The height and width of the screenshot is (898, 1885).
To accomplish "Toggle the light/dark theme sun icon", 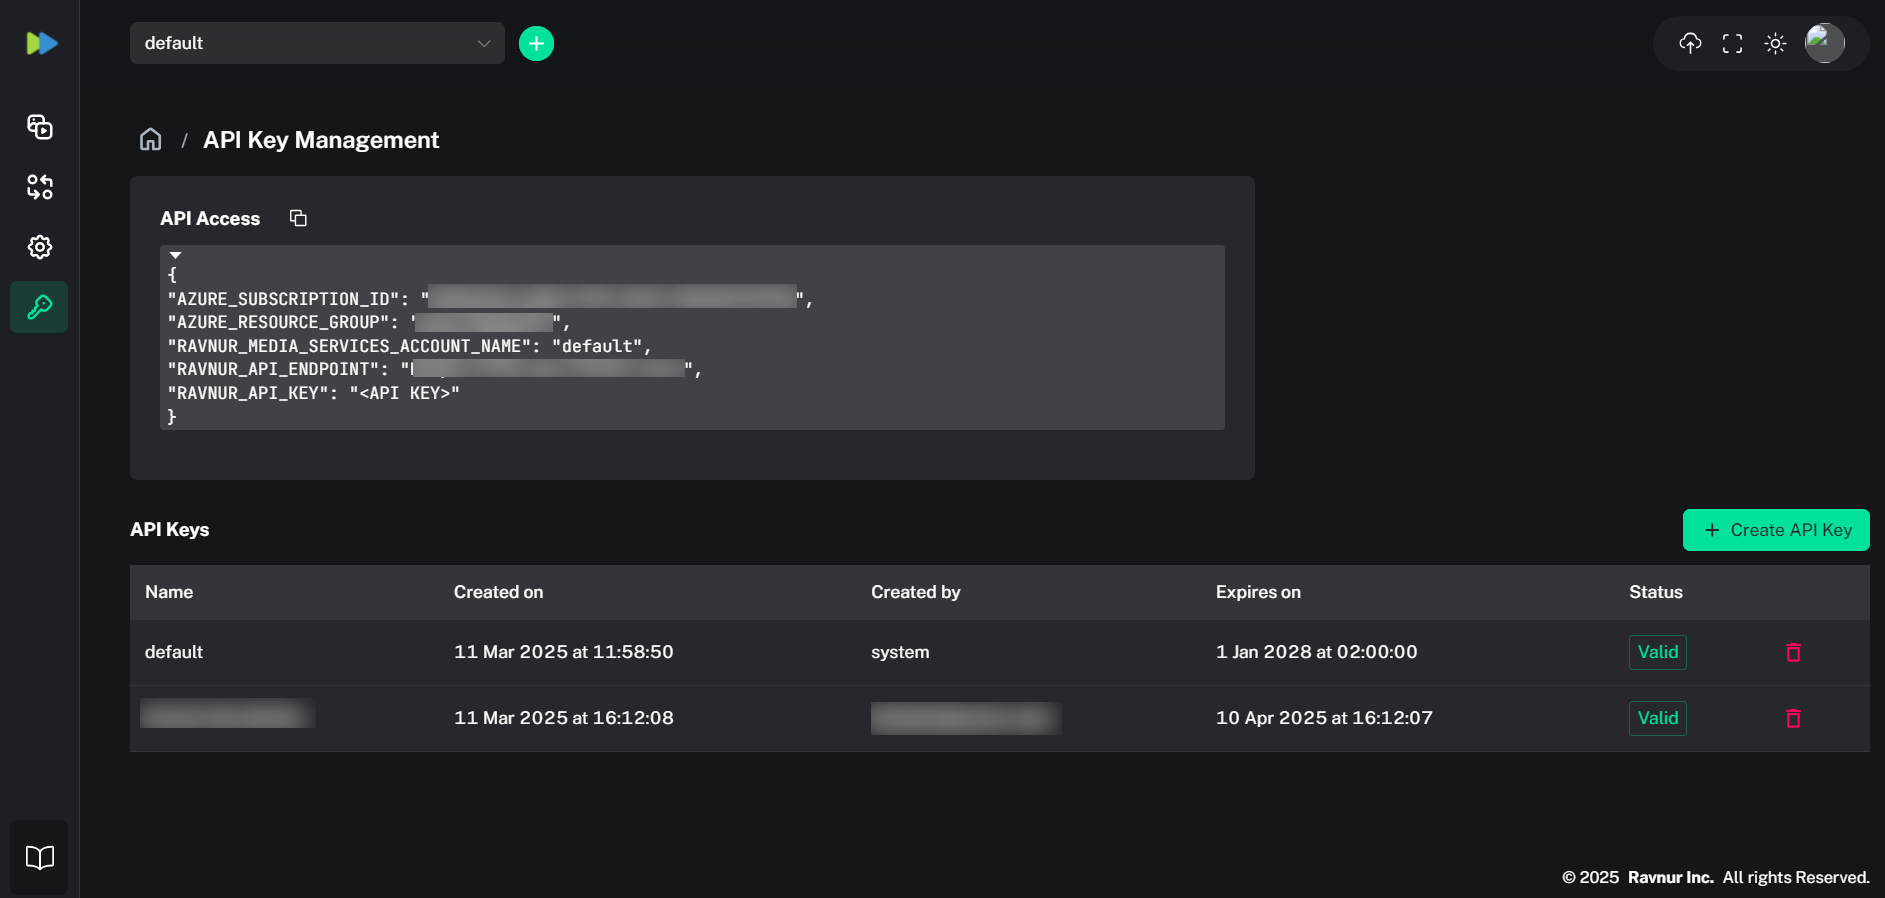I will [1775, 43].
